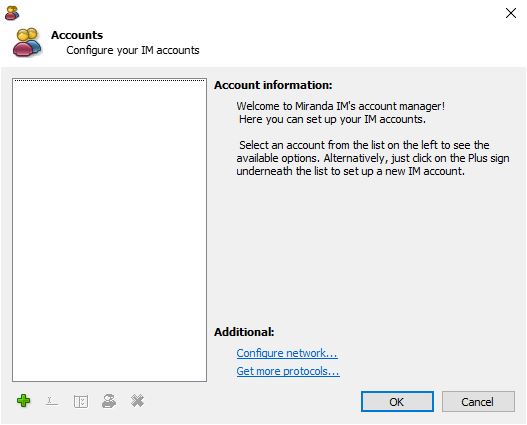This screenshot has width=527, height=425.
Task: Follow the Get more protocols link
Action: click(288, 371)
